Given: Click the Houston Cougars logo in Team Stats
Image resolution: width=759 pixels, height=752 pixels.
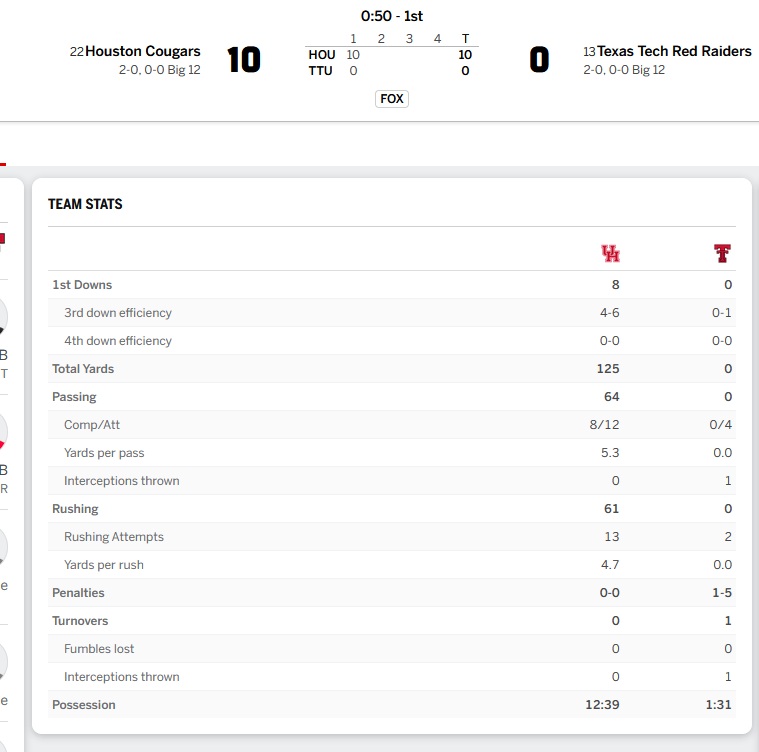Looking at the screenshot, I should (x=610, y=253).
